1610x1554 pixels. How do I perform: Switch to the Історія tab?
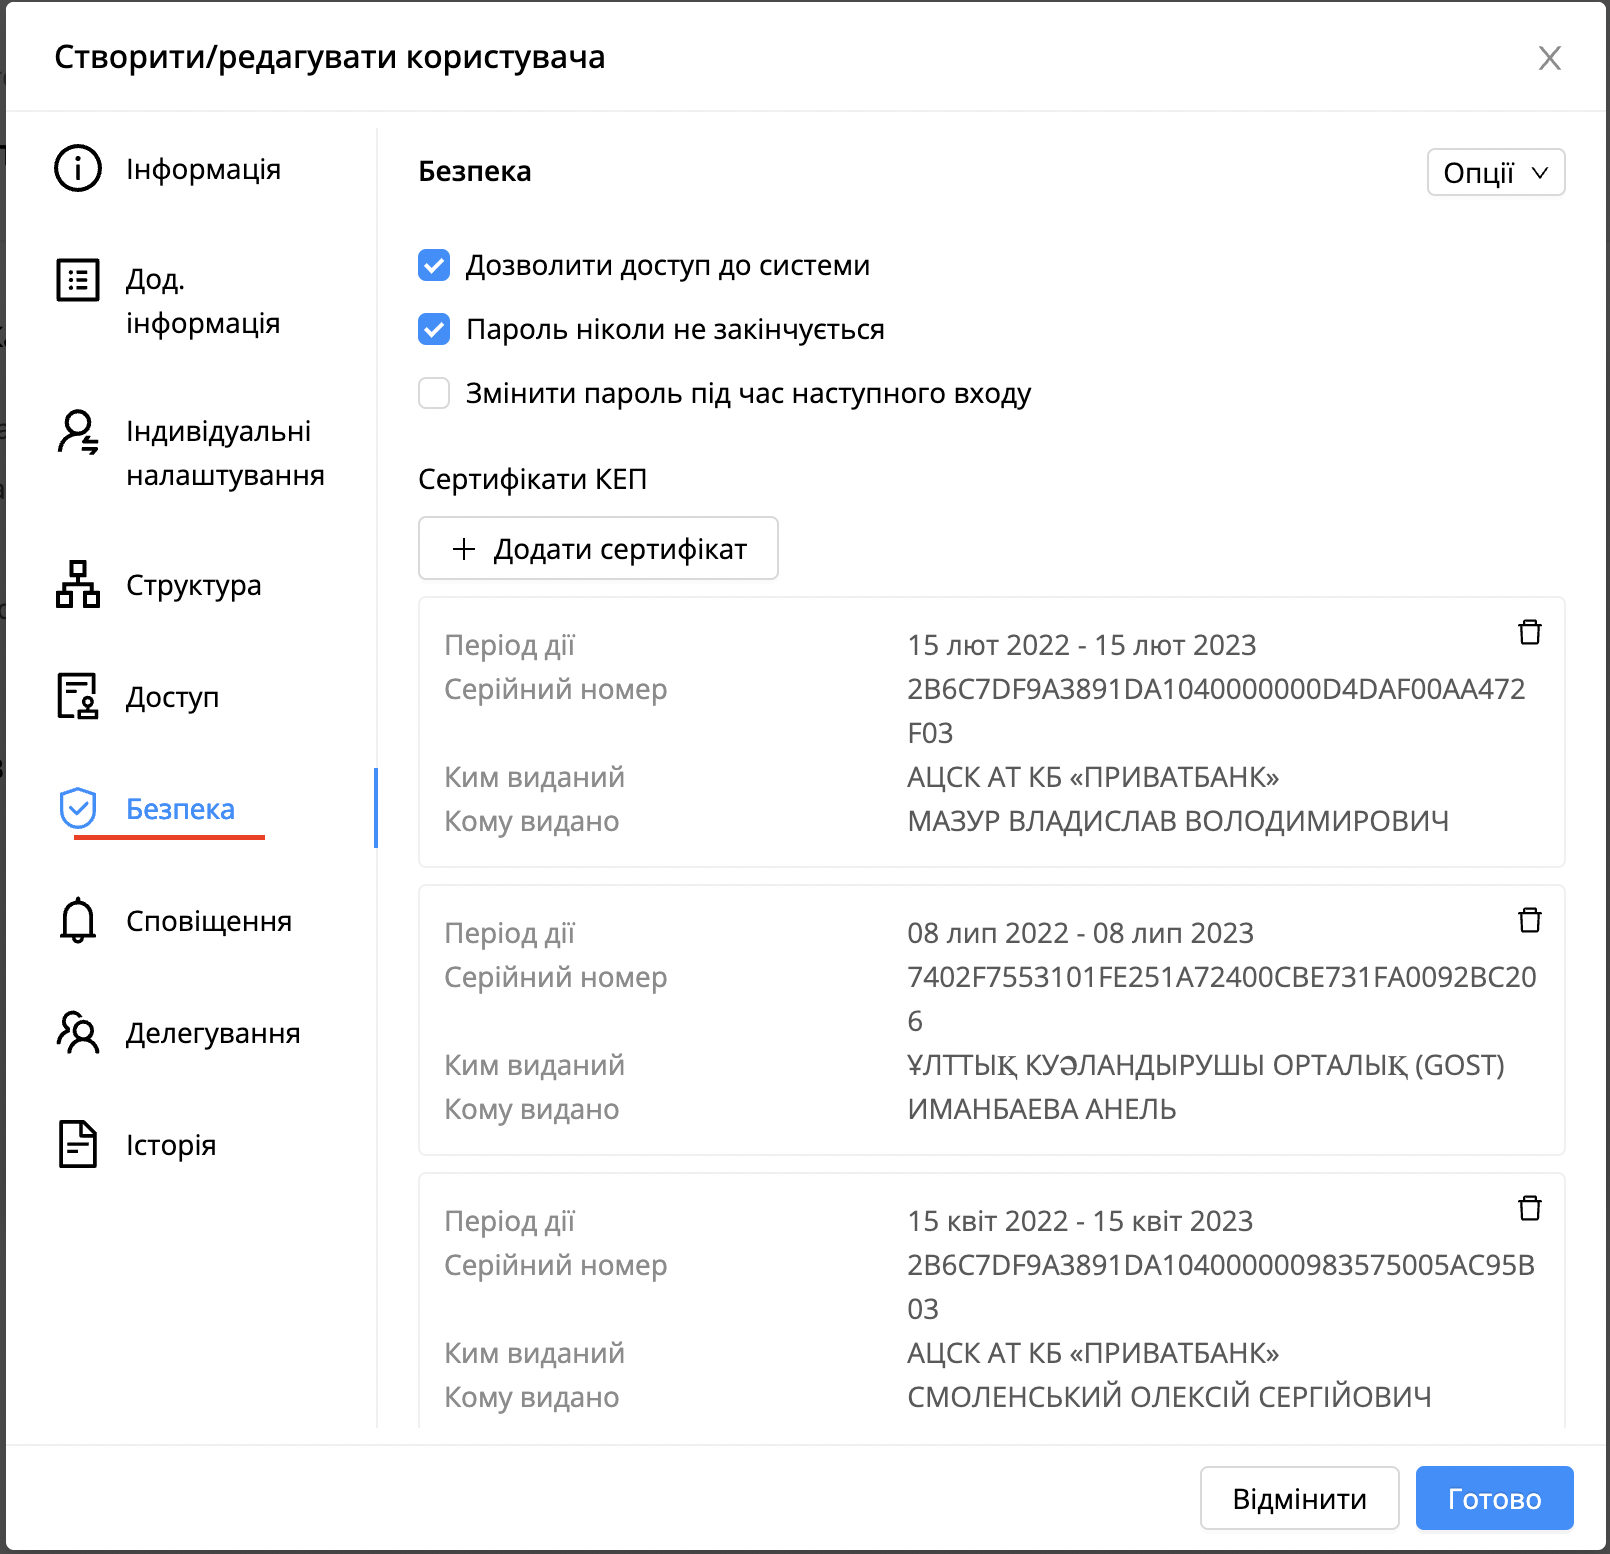[x=171, y=1145]
